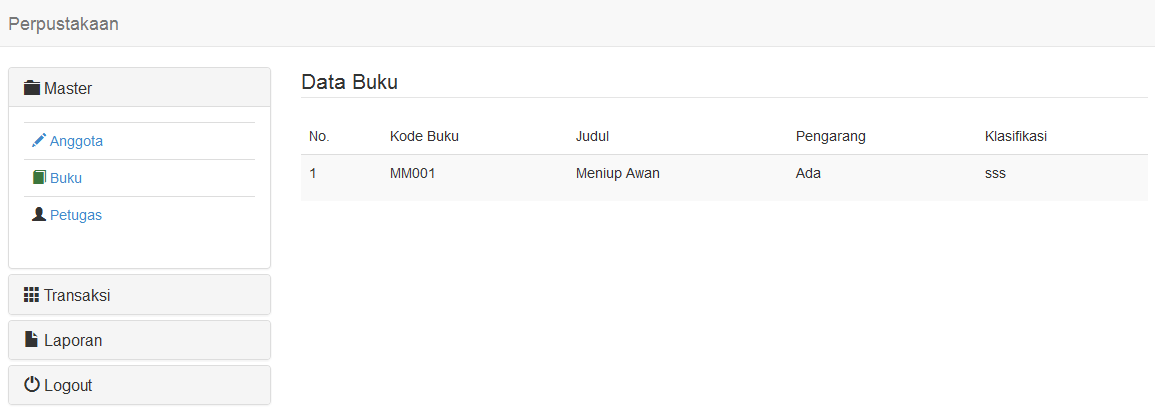
Task: Click the power icon beside Logout
Action: pos(32,385)
